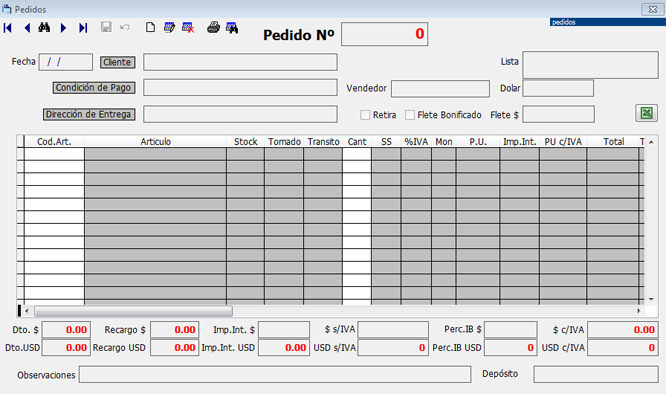Click the PU c/IVA column header
Image resolution: width=666 pixels, height=394 pixels.
(x=563, y=142)
